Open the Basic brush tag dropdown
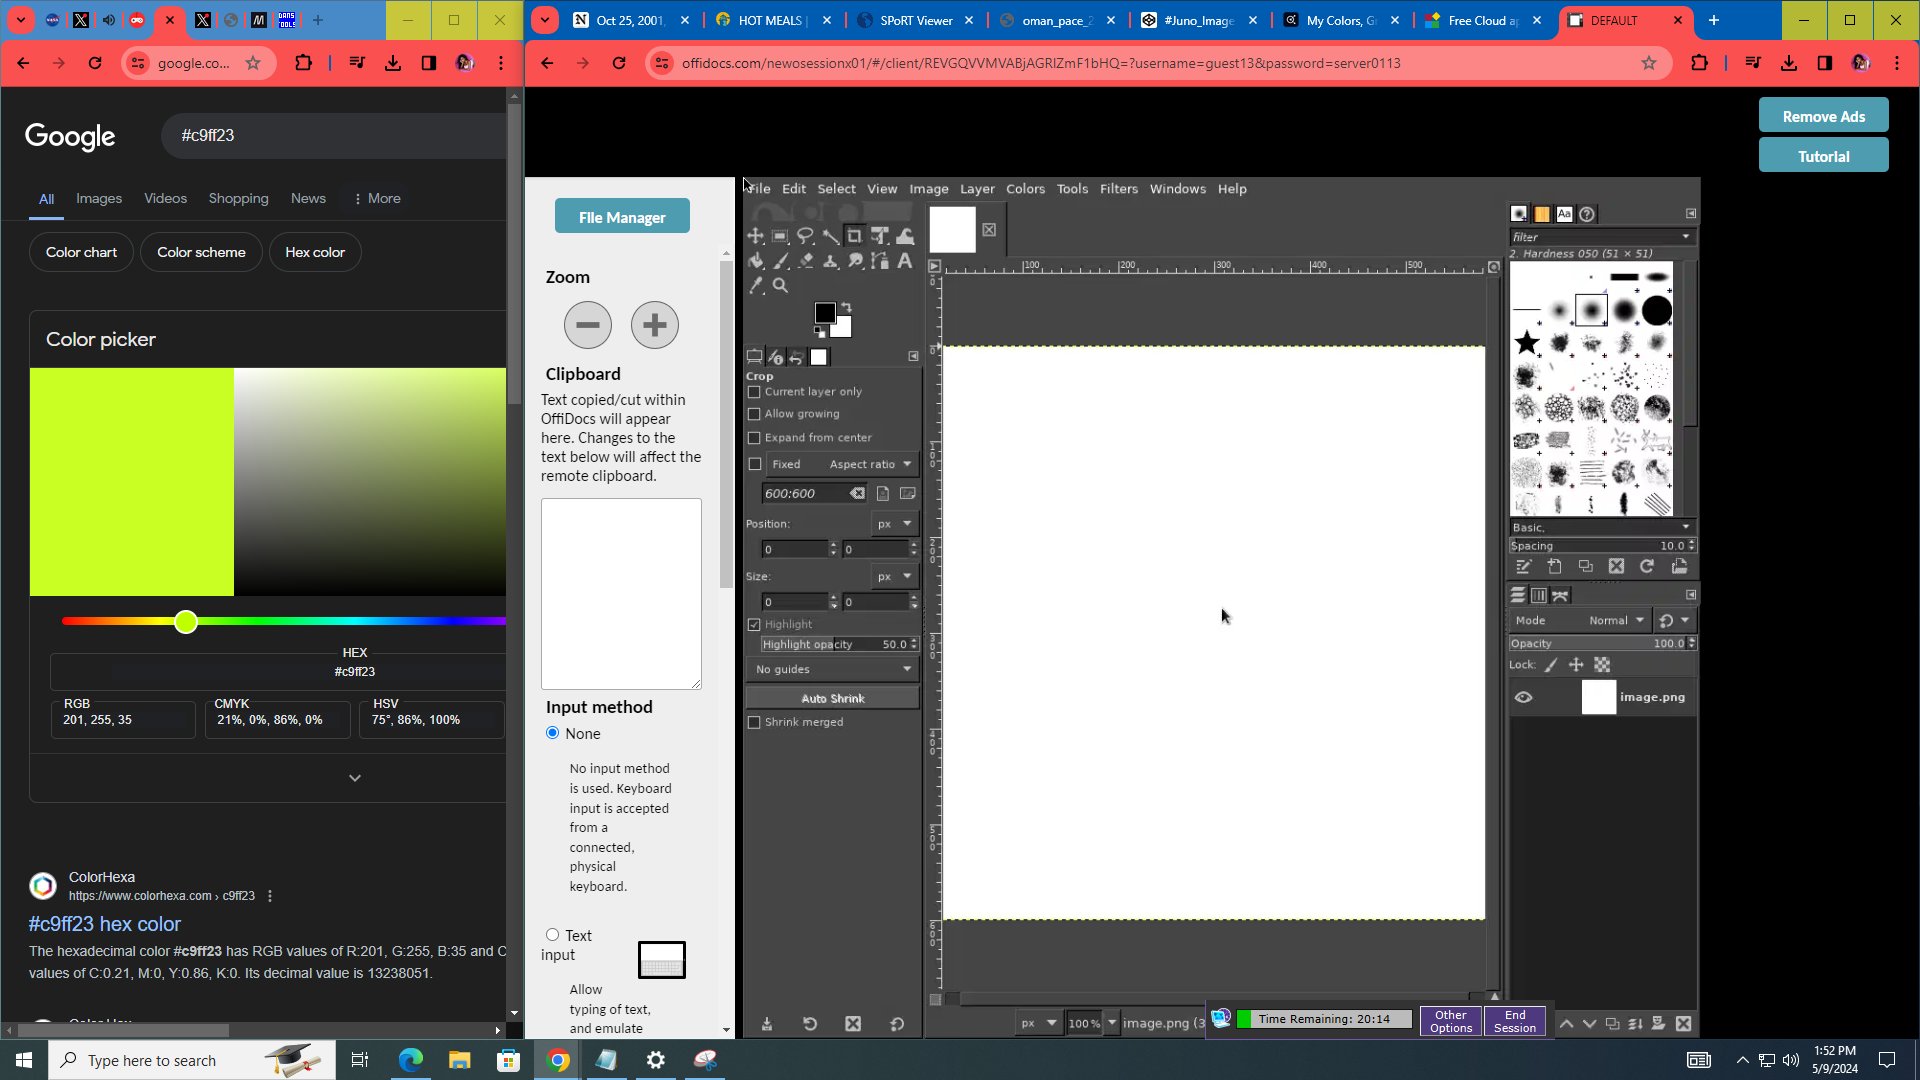This screenshot has width=1920, height=1080. 1601,528
